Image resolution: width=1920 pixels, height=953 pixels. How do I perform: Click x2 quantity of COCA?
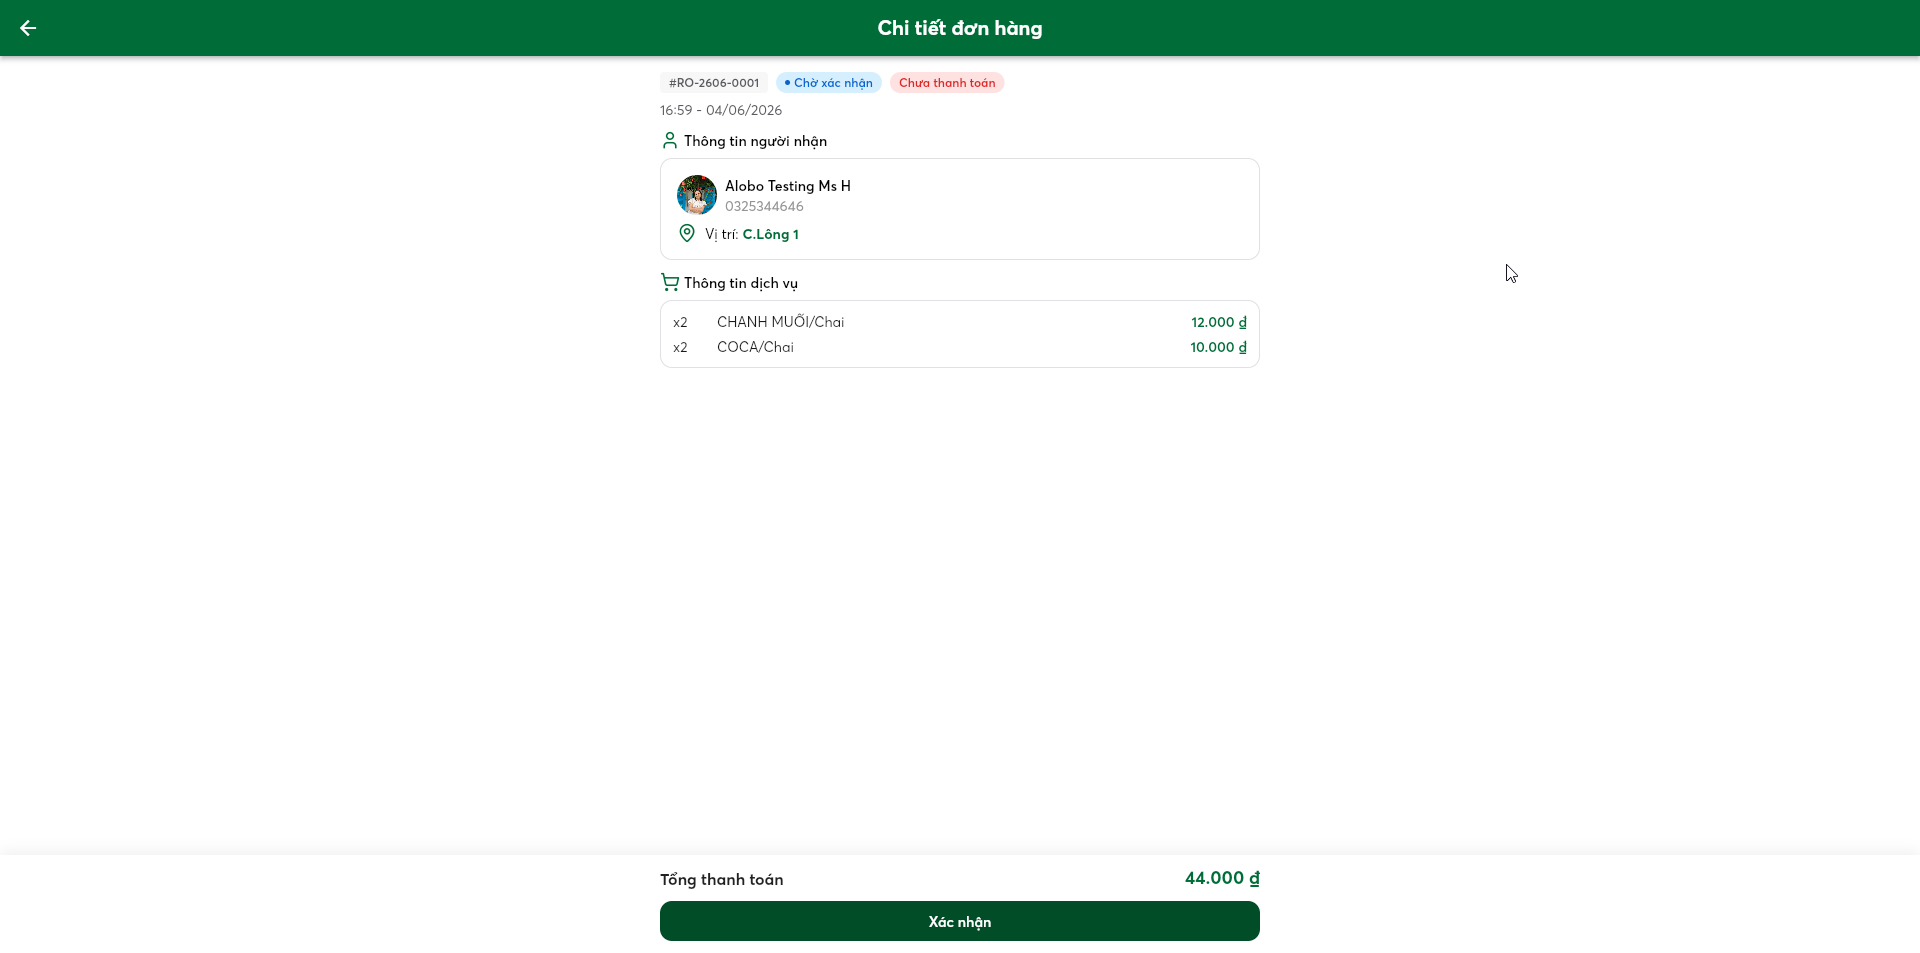680,347
